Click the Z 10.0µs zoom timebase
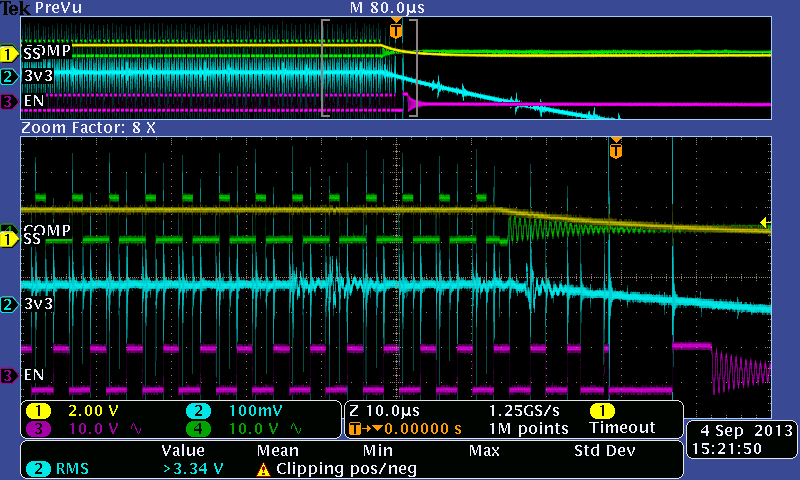Screen dimensions: 800x480 click(385, 411)
